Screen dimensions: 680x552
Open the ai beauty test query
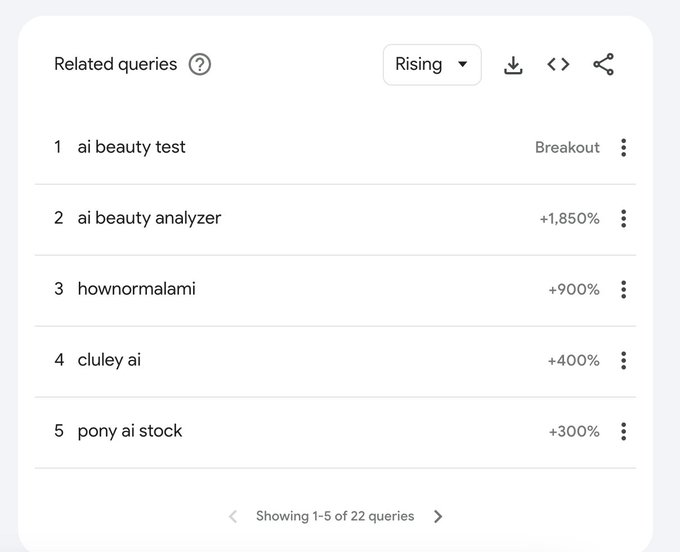[x=131, y=147]
